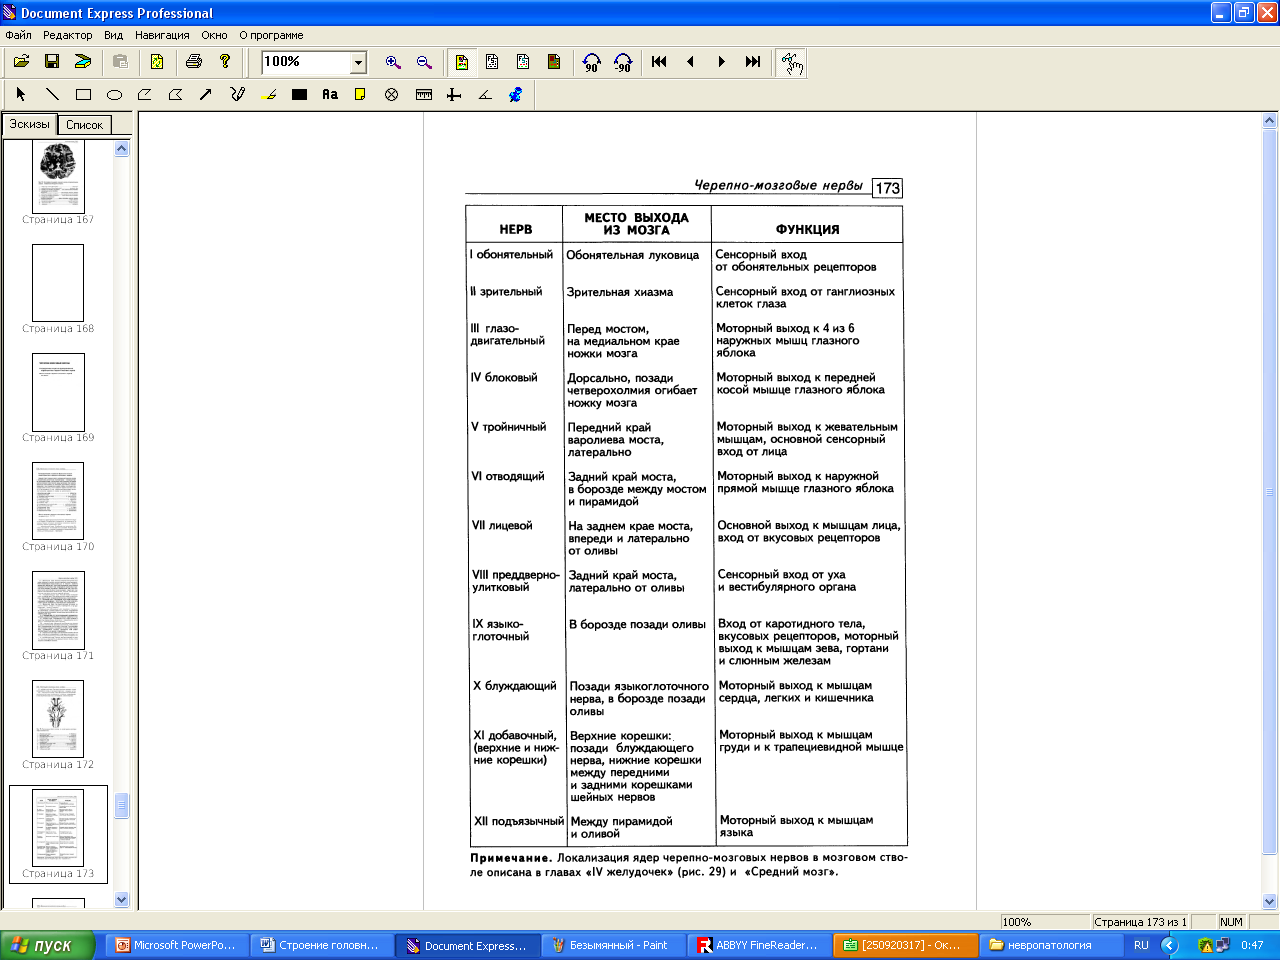
Task: Open the Навигация menu
Action: pyautogui.click(x=162, y=35)
